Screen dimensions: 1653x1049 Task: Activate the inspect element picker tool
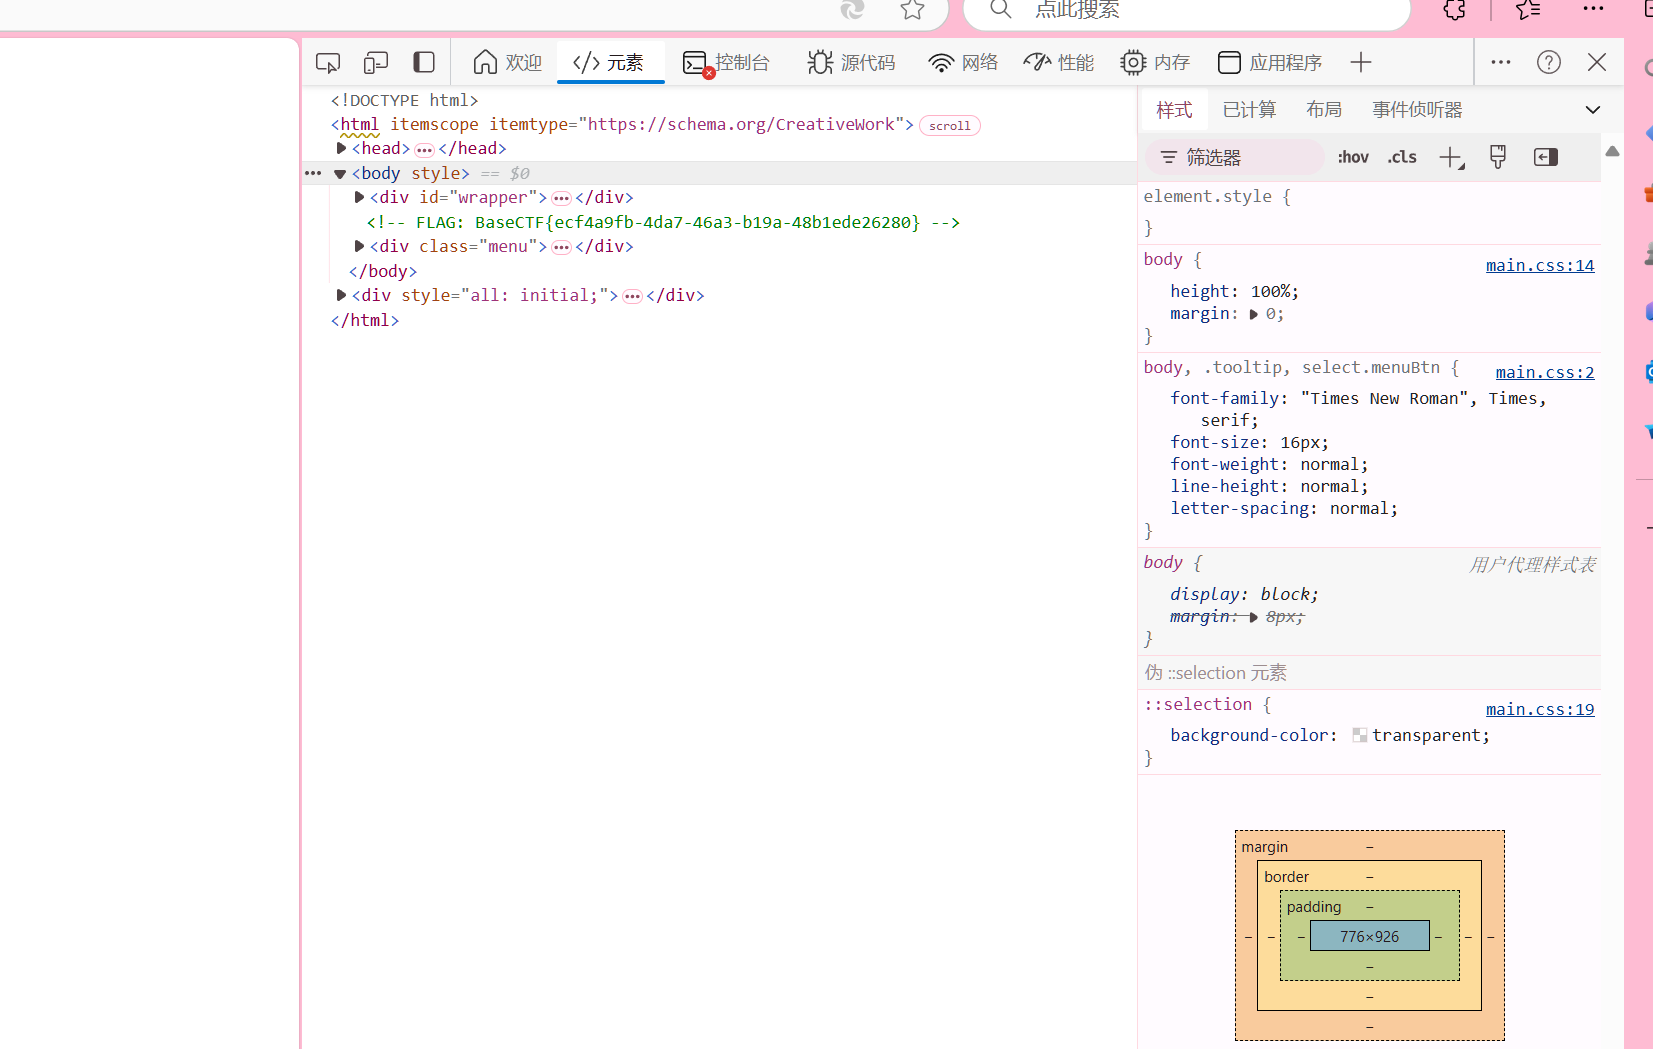328,63
